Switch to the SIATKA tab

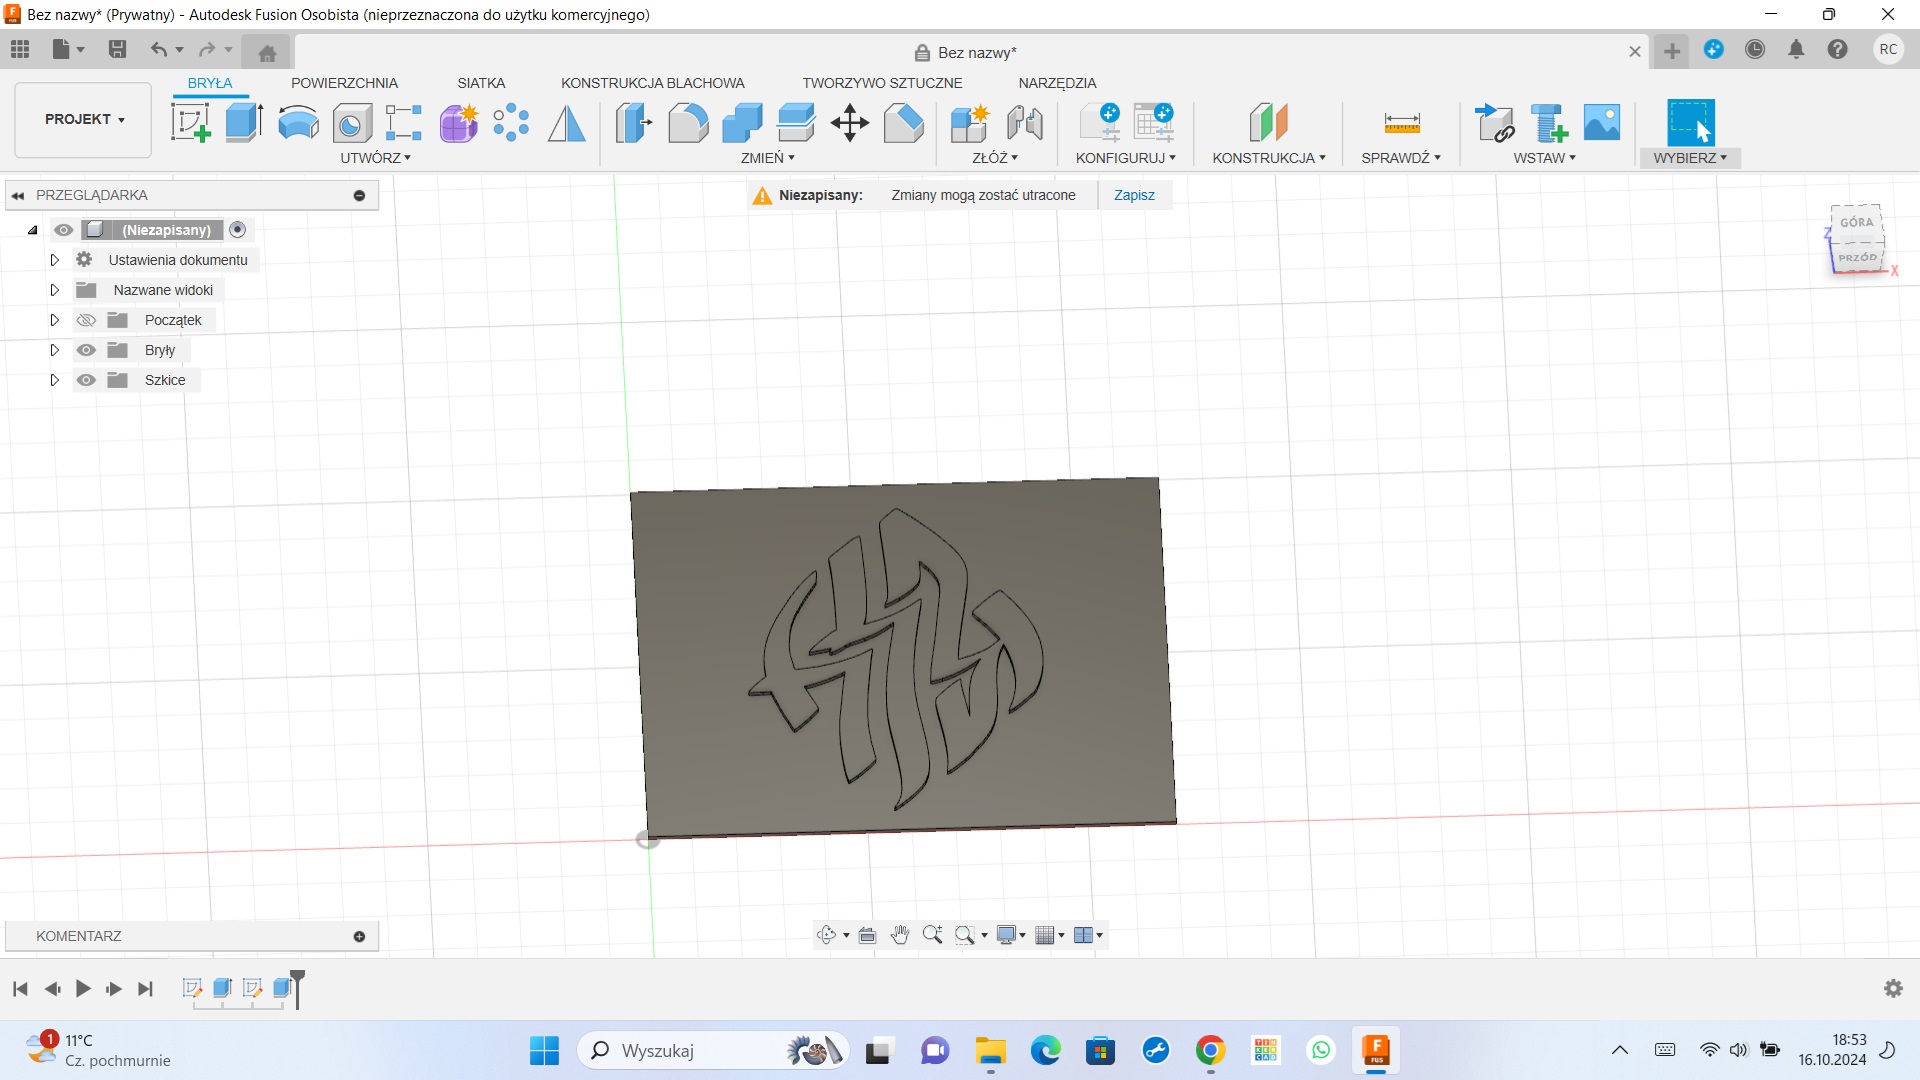(481, 83)
